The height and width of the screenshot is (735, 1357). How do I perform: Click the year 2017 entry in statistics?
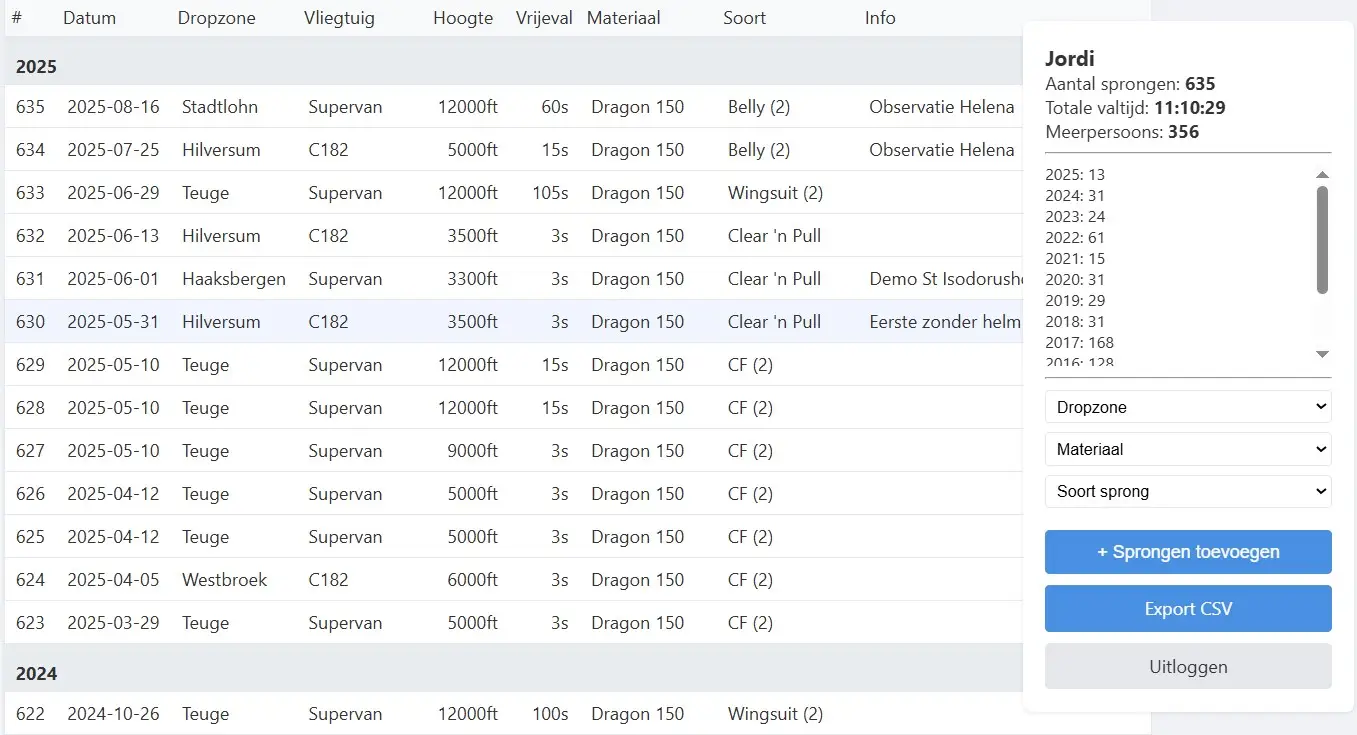tap(1081, 342)
